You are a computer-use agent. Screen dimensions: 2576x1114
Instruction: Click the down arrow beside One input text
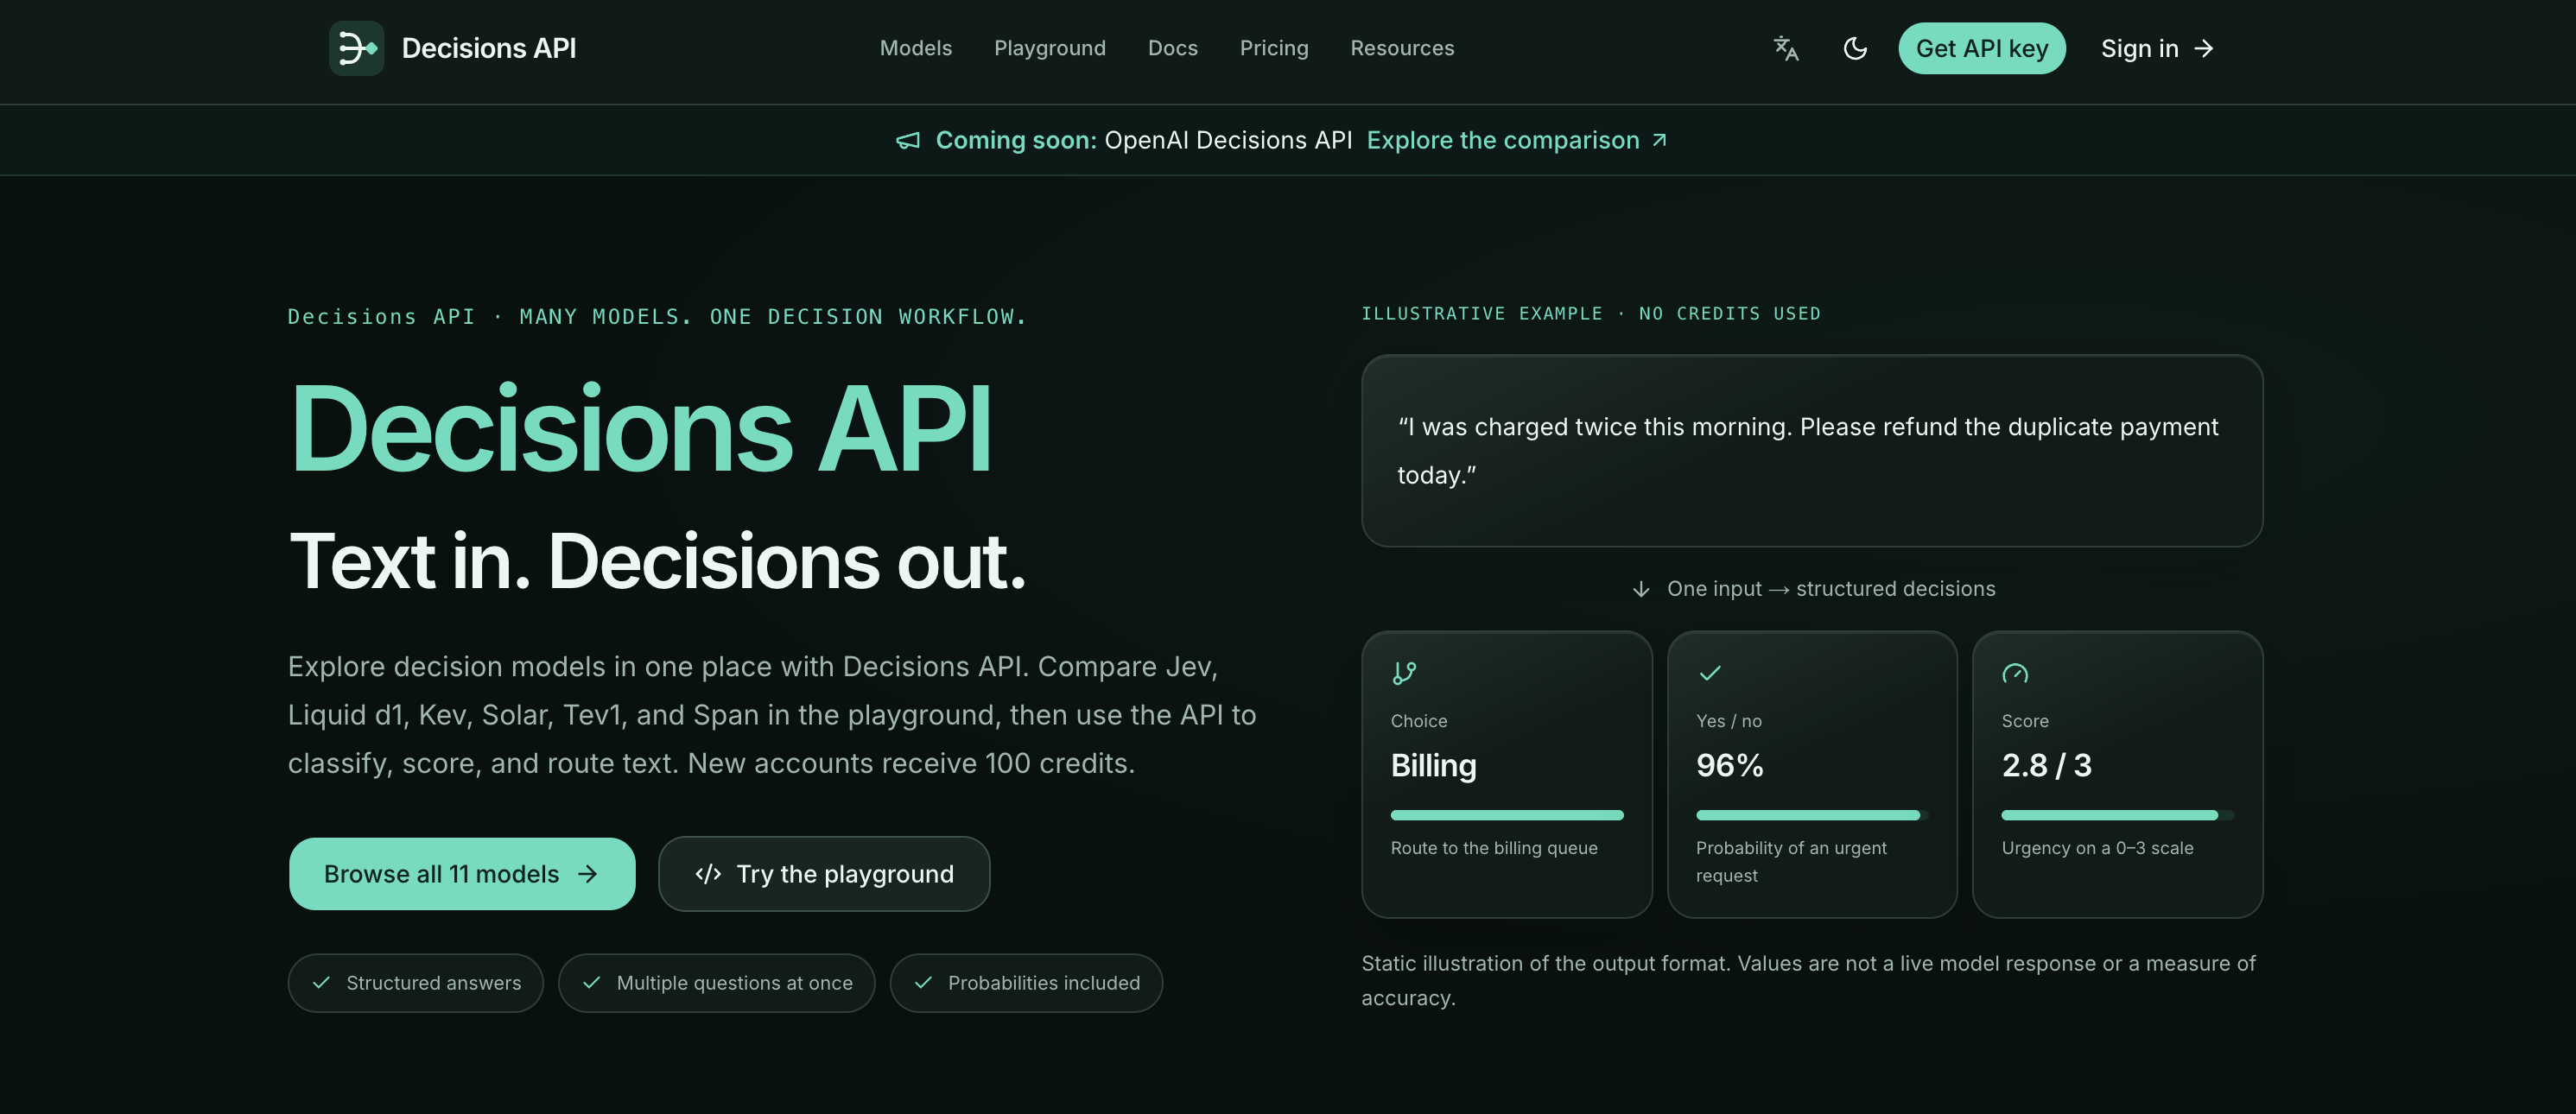click(x=1641, y=589)
